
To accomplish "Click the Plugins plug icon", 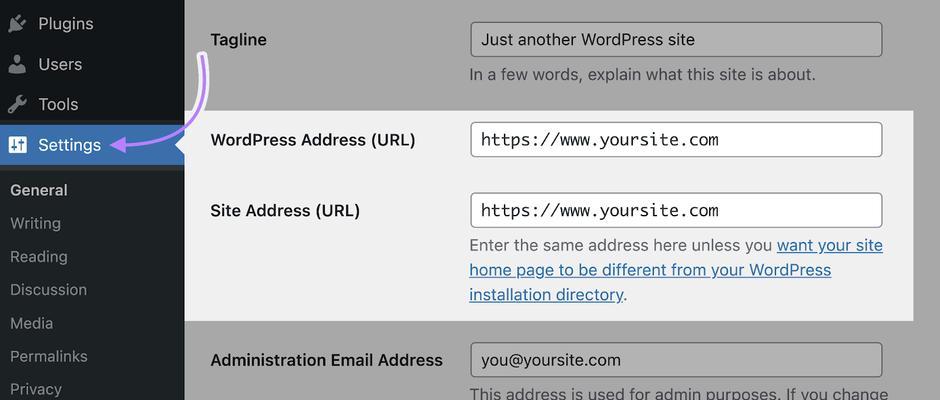I will point(17,24).
